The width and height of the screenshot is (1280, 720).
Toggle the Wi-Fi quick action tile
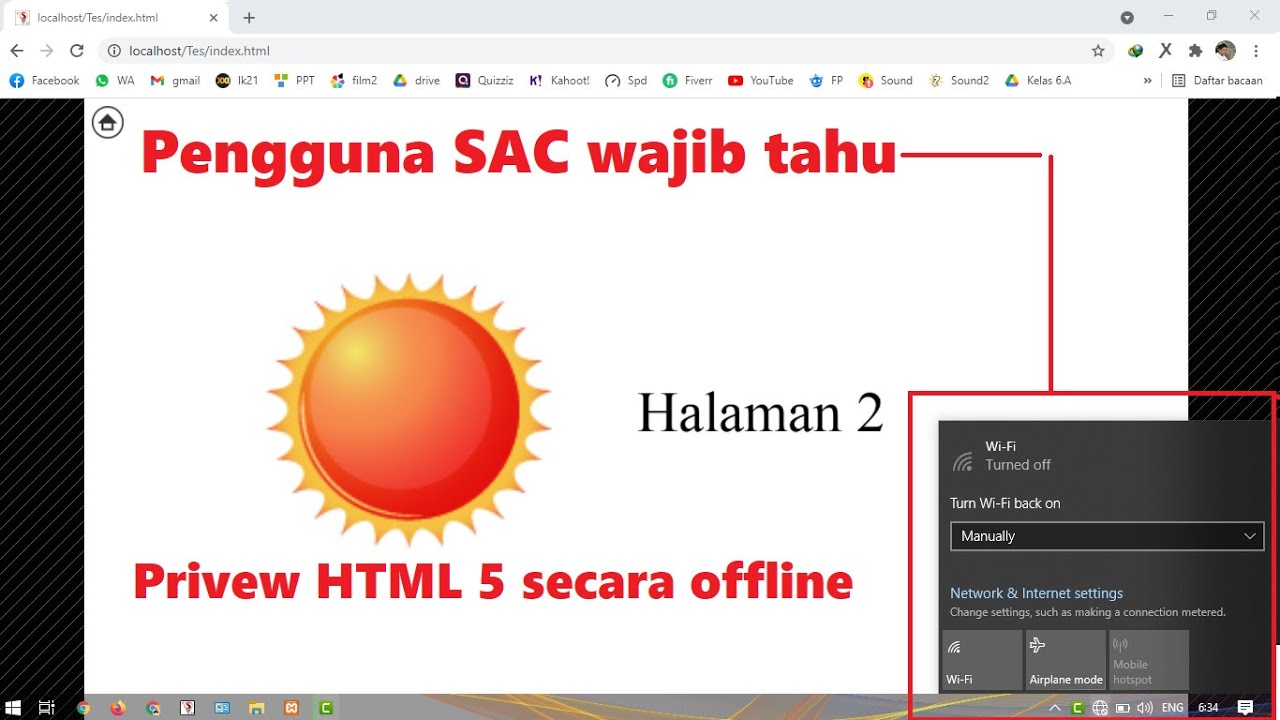coord(982,660)
